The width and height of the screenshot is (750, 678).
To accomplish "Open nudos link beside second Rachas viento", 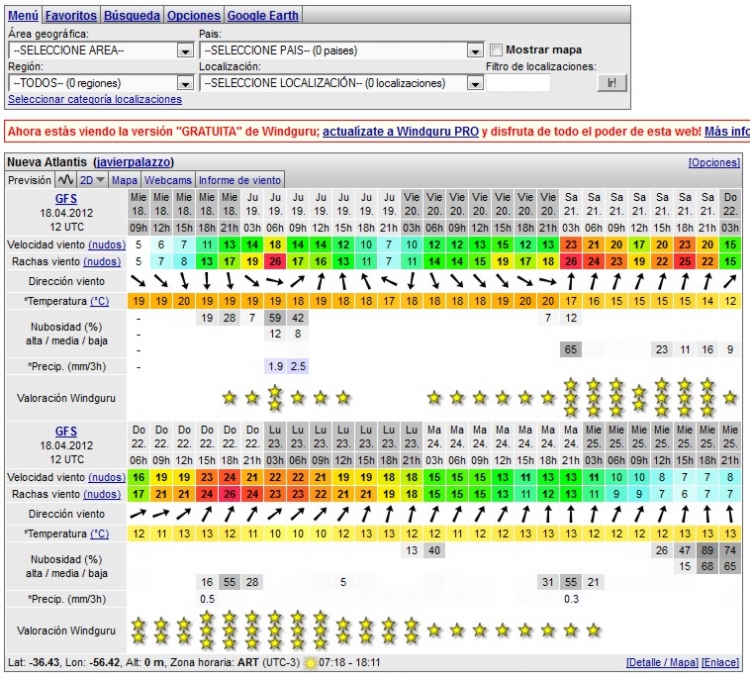I will click(102, 494).
